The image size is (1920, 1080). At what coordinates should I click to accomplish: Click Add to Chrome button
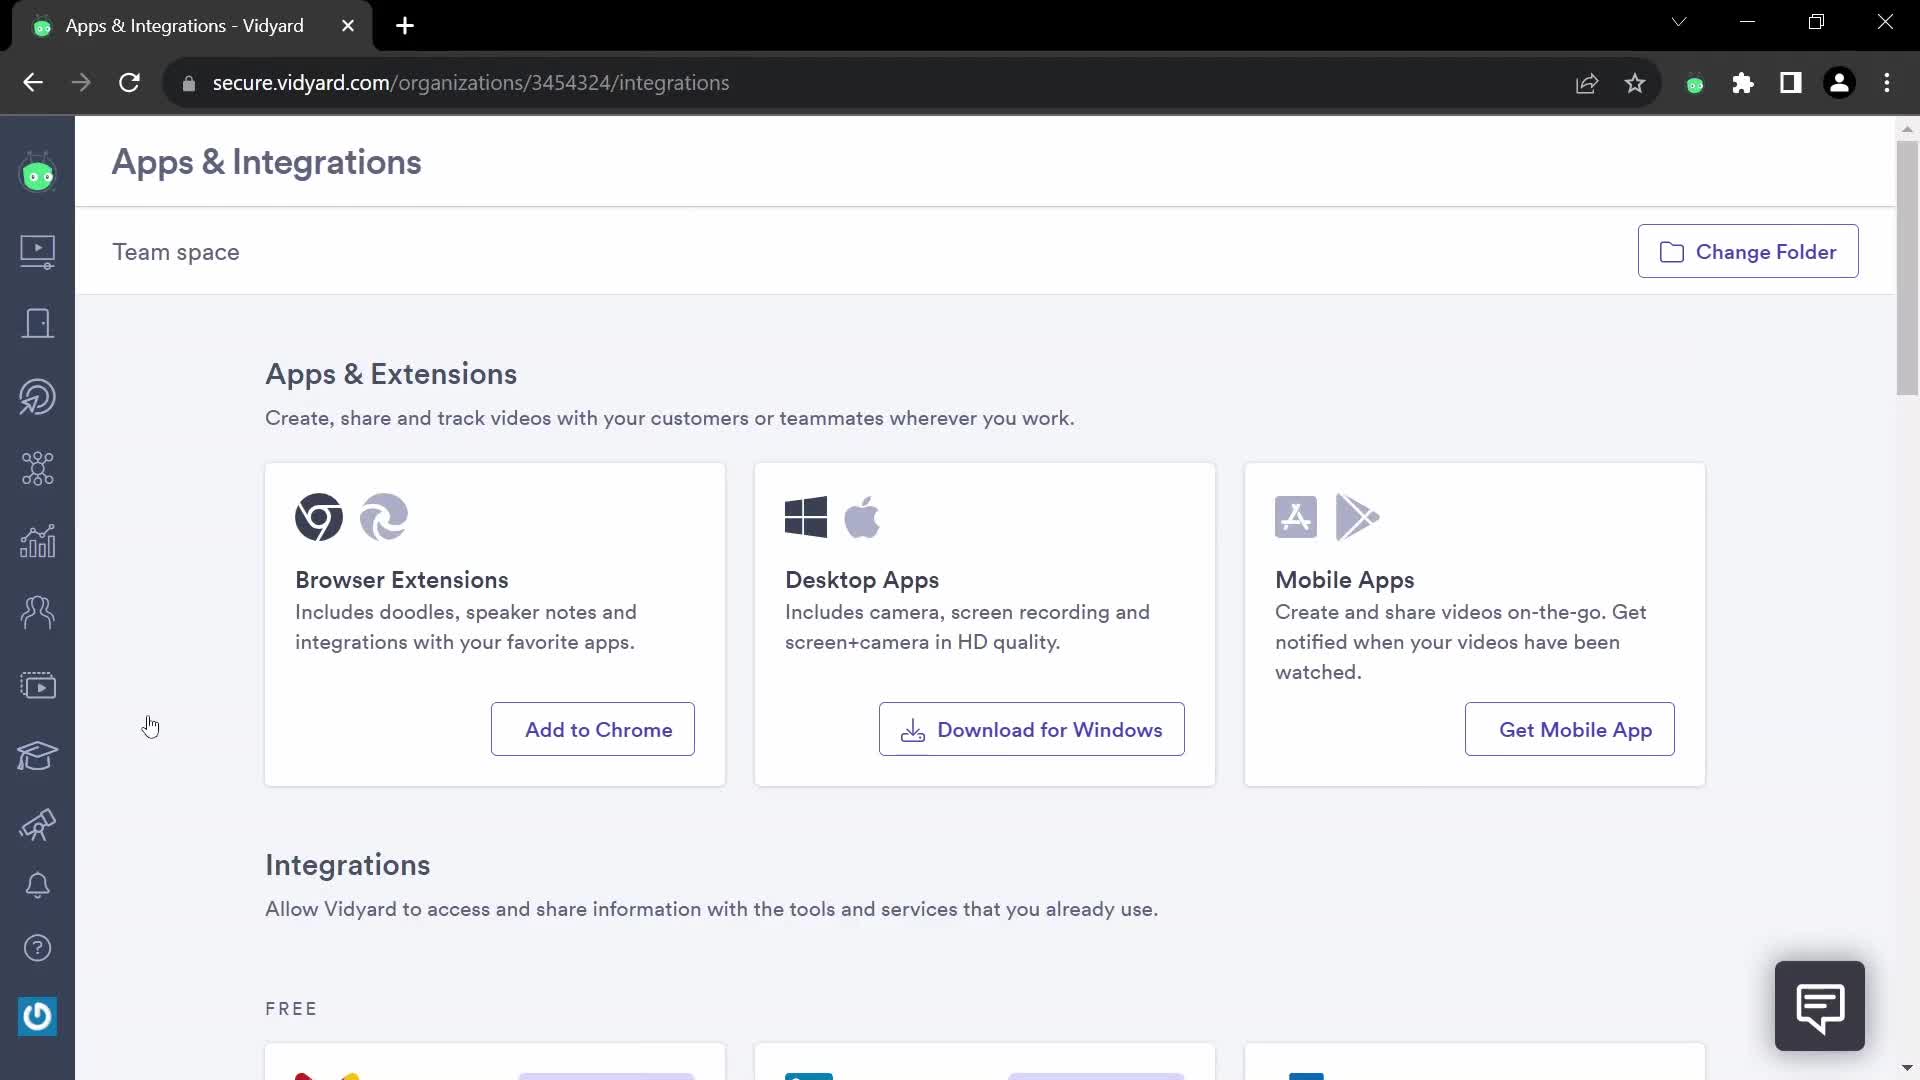click(593, 729)
